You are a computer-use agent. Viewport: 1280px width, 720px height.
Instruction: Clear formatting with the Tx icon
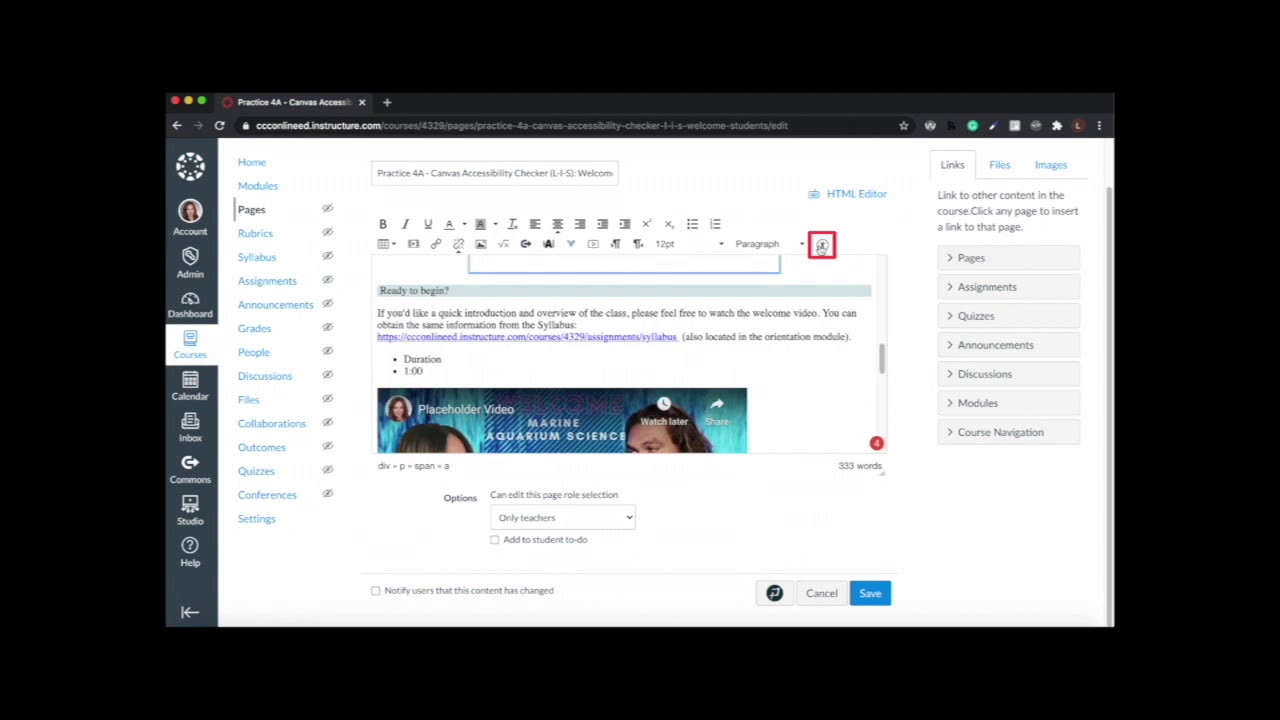pyautogui.click(x=512, y=224)
